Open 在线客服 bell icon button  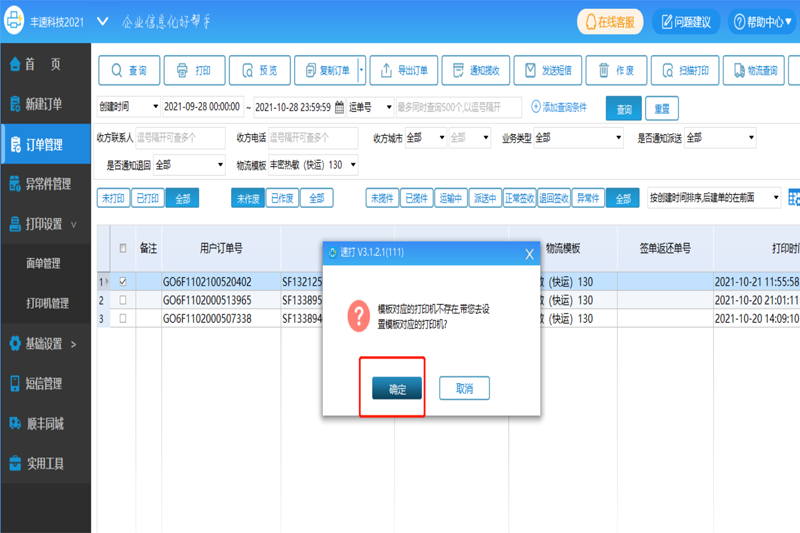(x=610, y=22)
